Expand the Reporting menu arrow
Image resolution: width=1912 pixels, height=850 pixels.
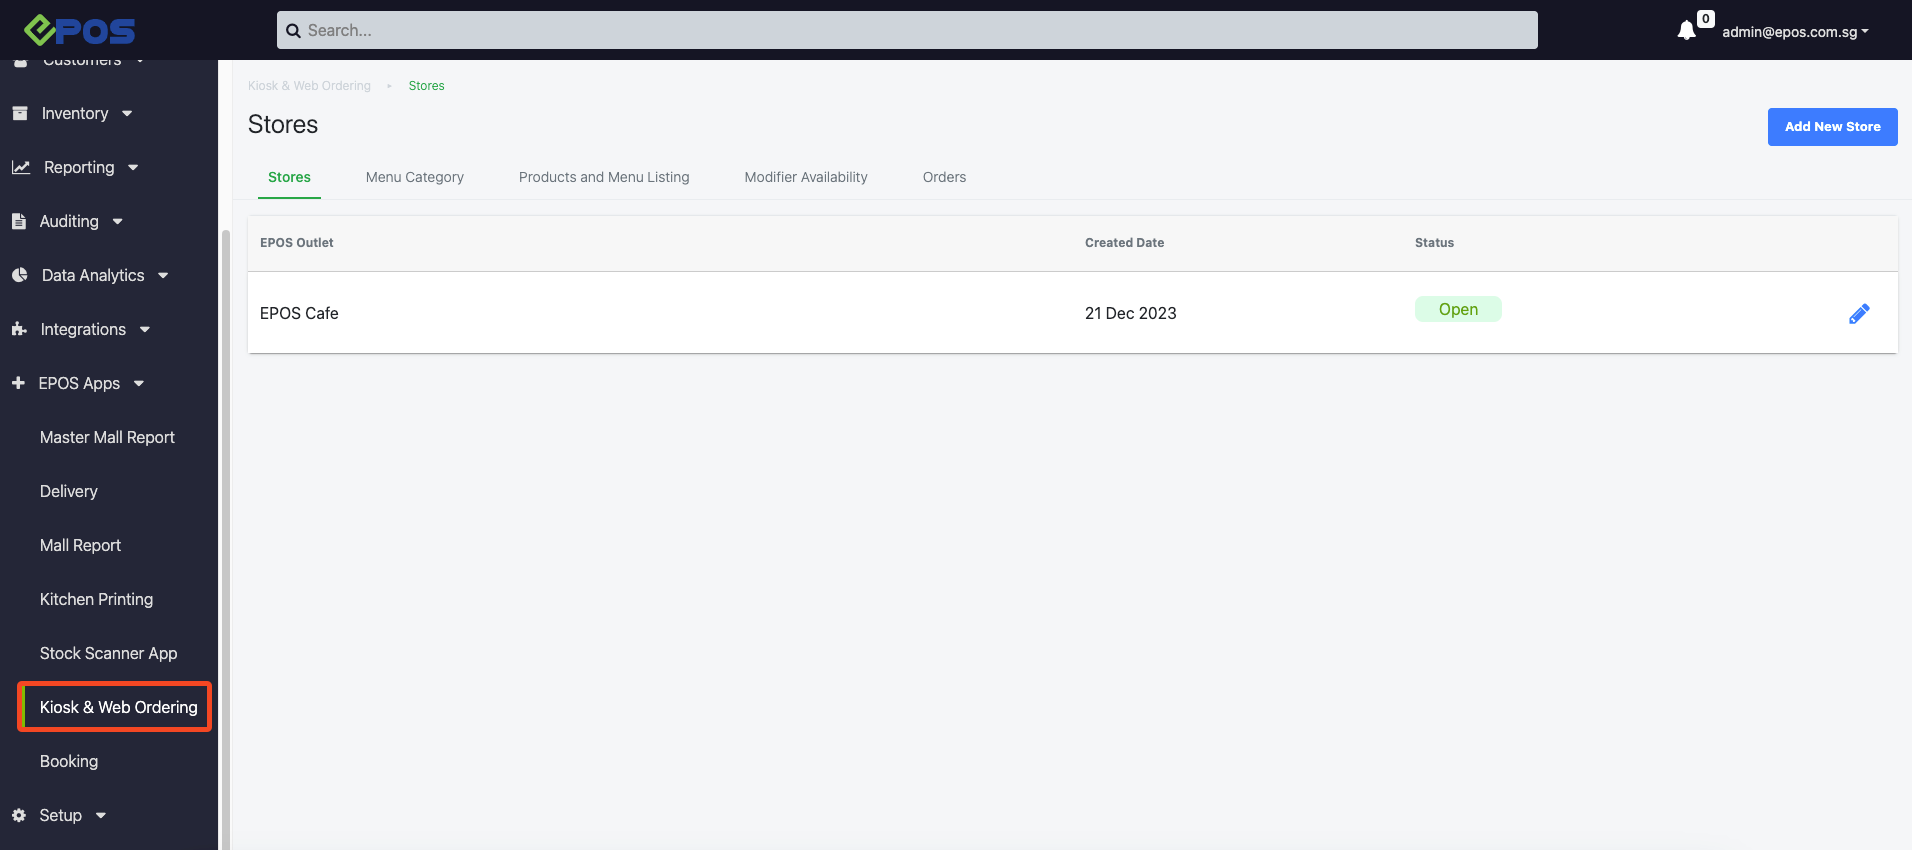point(133,168)
